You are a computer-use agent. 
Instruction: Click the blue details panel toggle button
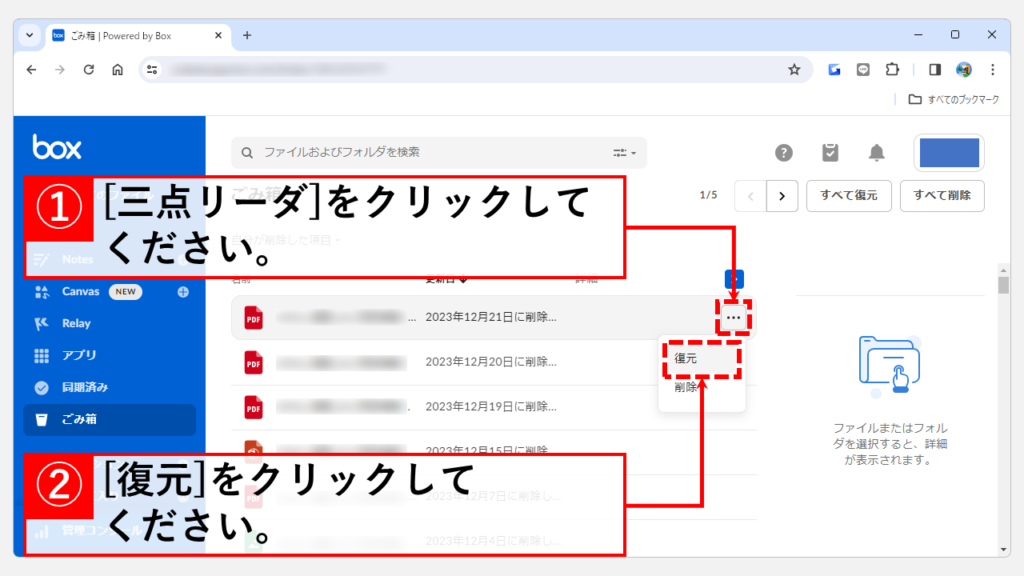click(x=734, y=279)
